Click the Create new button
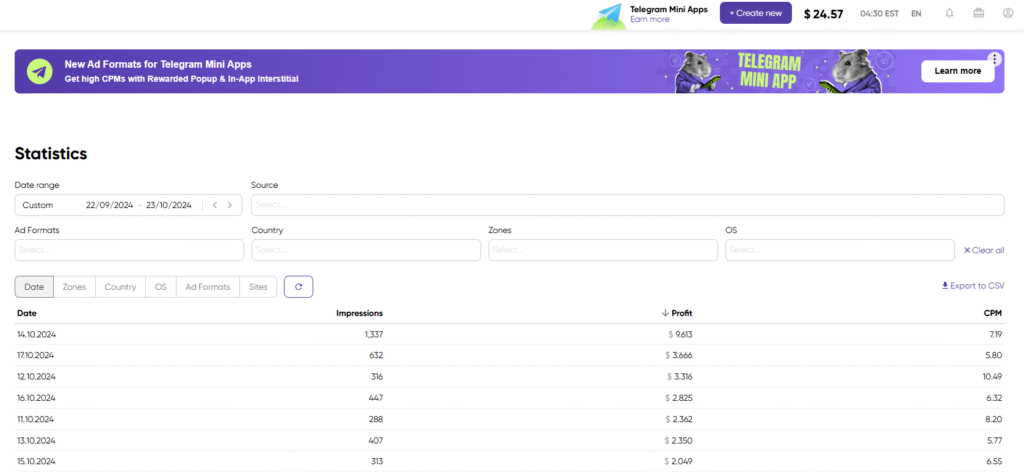This screenshot has height=474, width=1024. click(755, 13)
